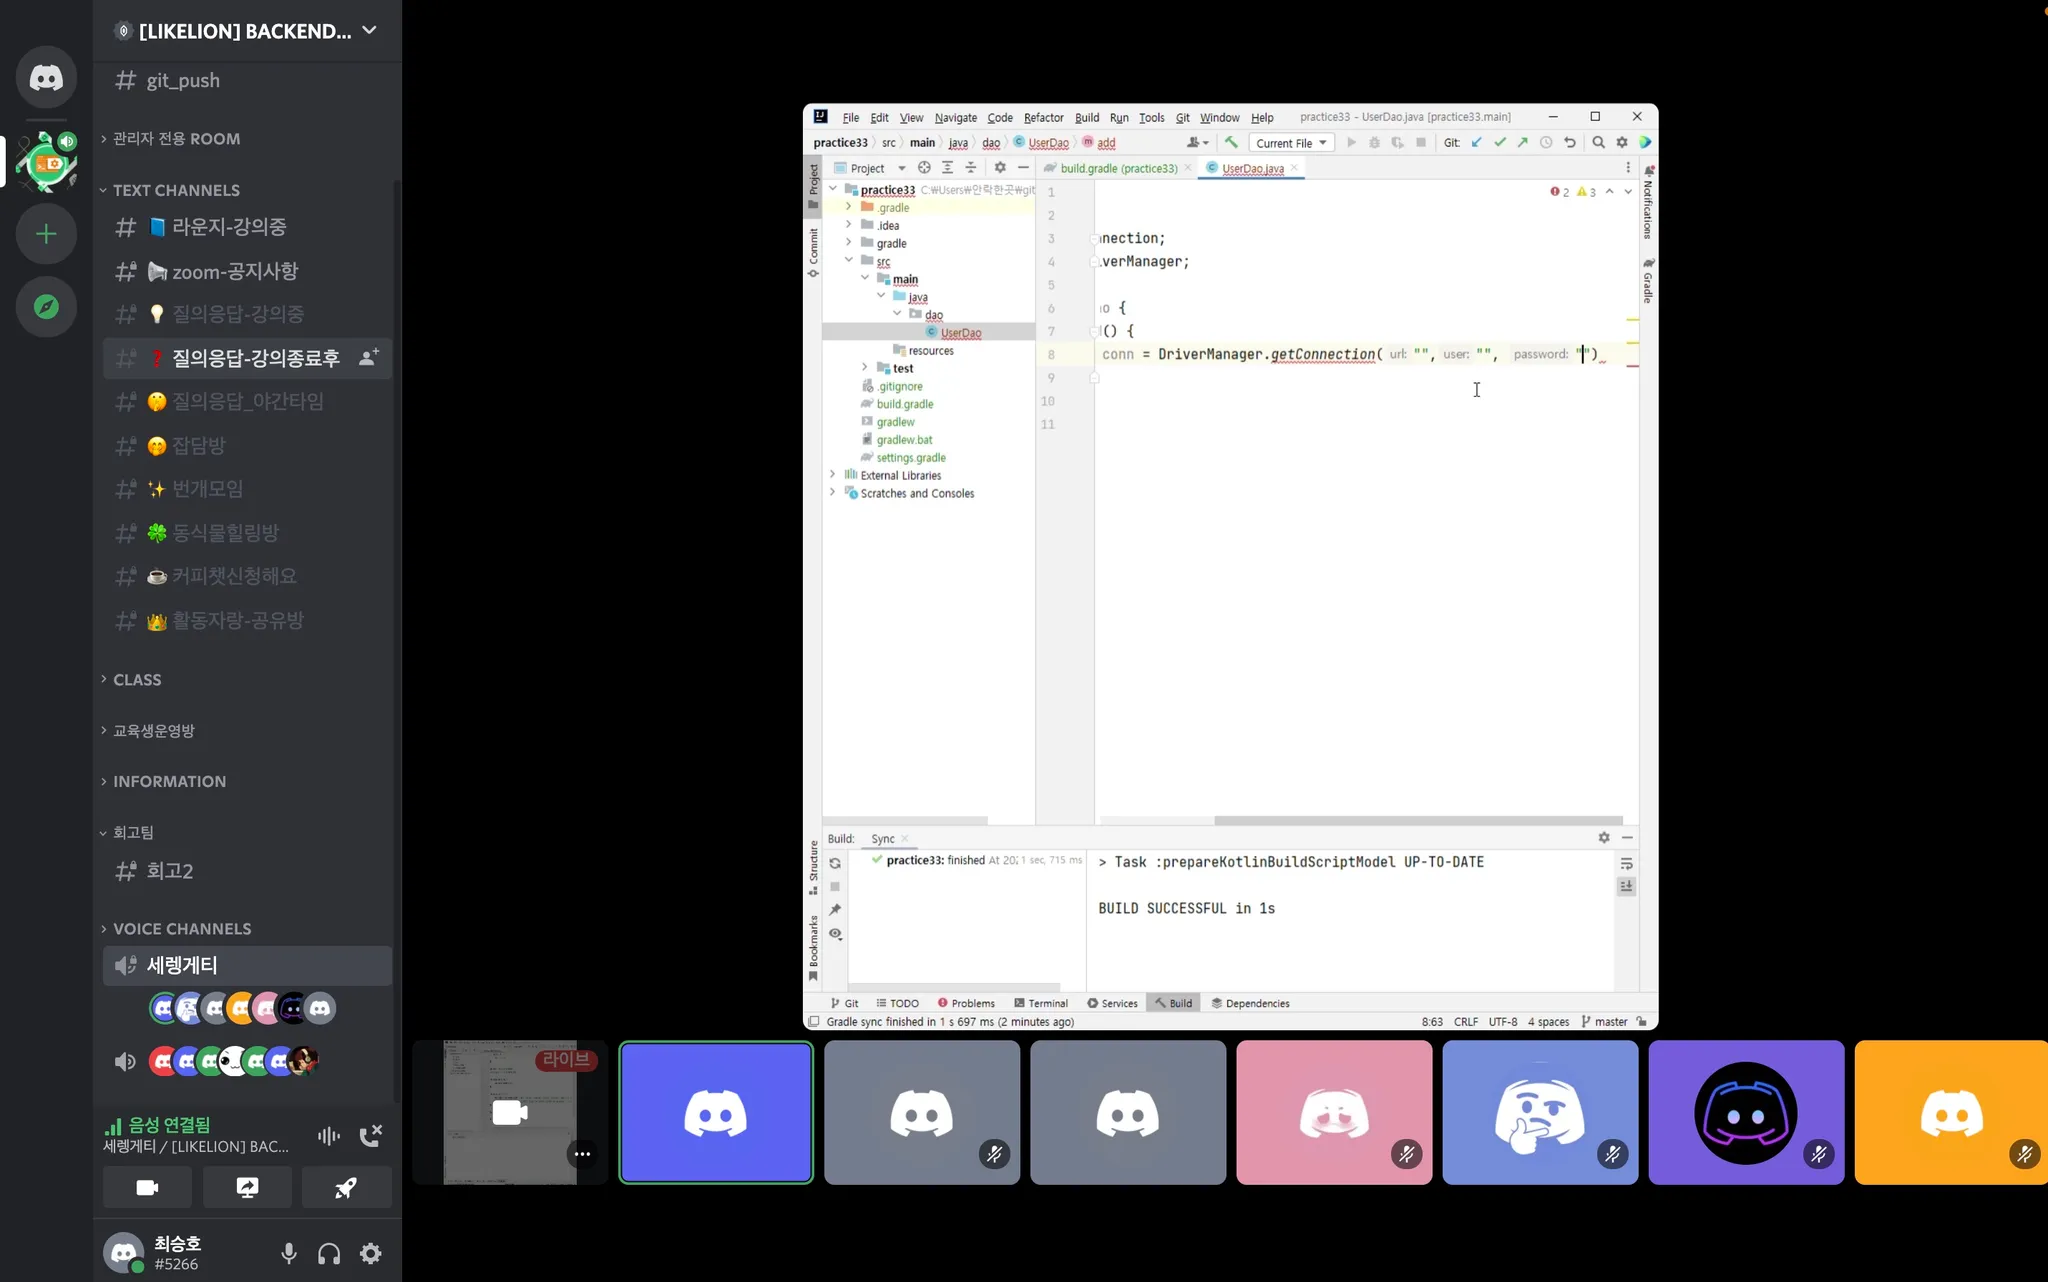The width and height of the screenshot is (2048, 1282).
Task: Turn on camera with video button
Action: click(x=147, y=1187)
